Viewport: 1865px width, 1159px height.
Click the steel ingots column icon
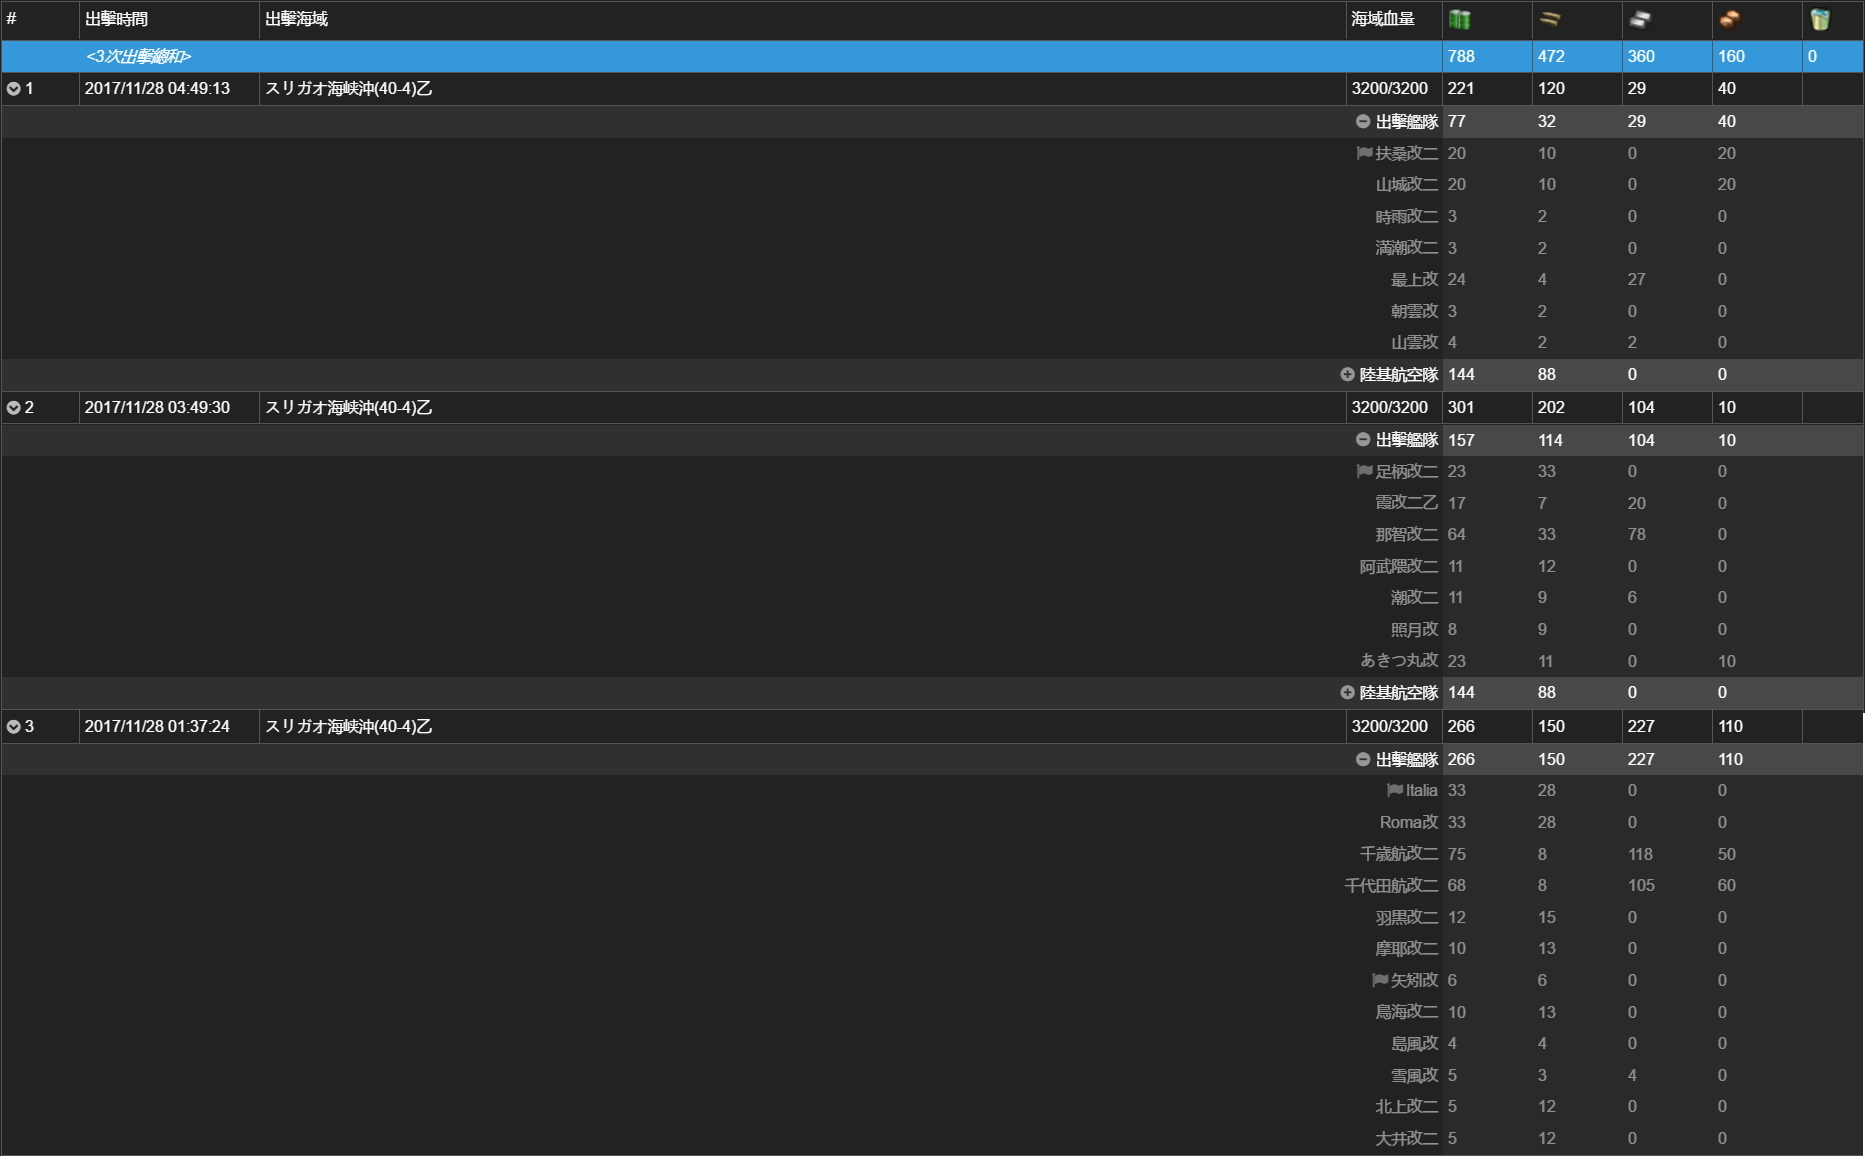pos(1639,19)
